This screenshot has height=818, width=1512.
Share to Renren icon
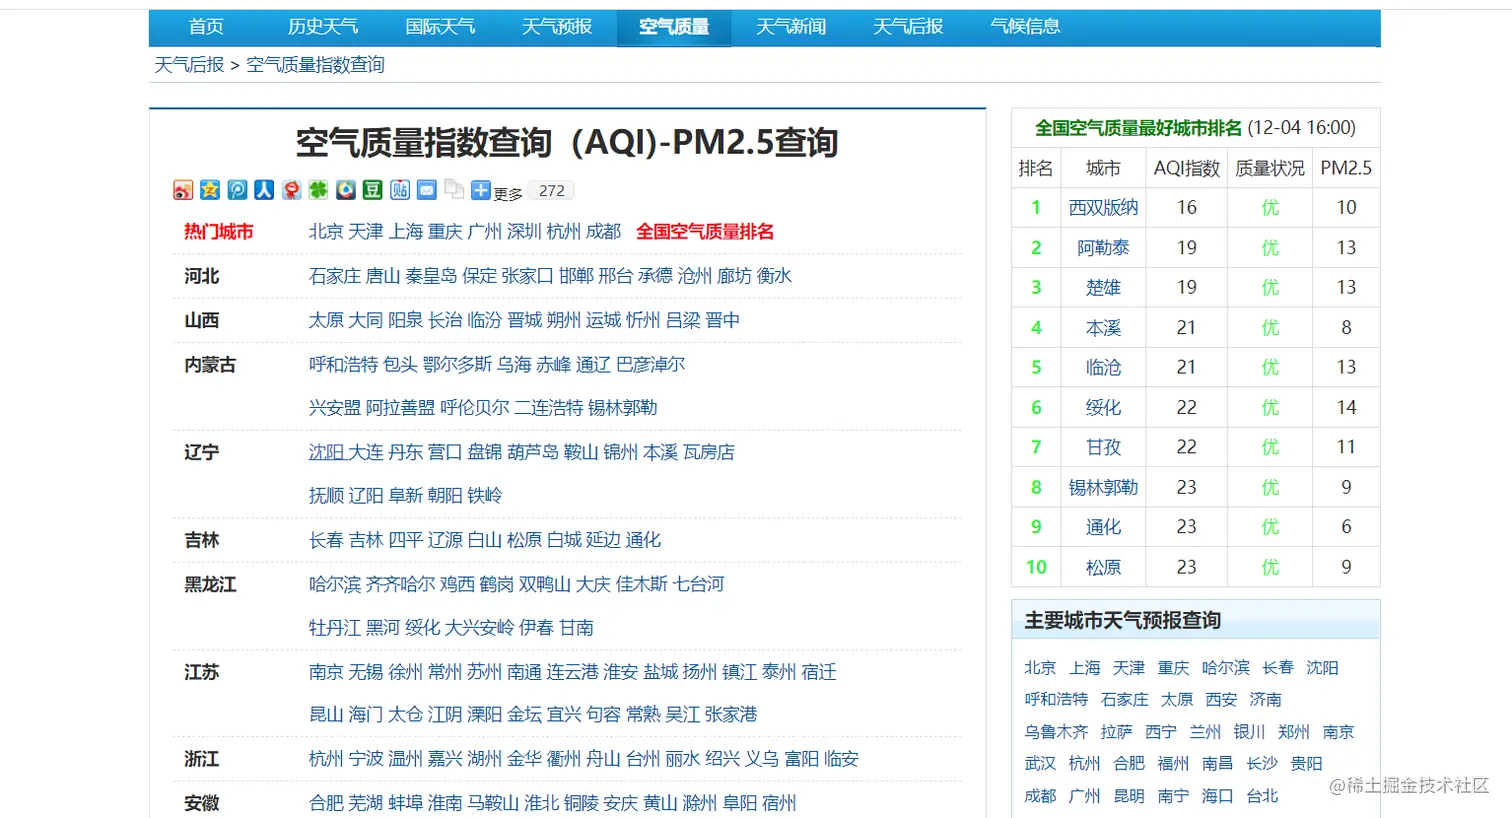point(264,190)
